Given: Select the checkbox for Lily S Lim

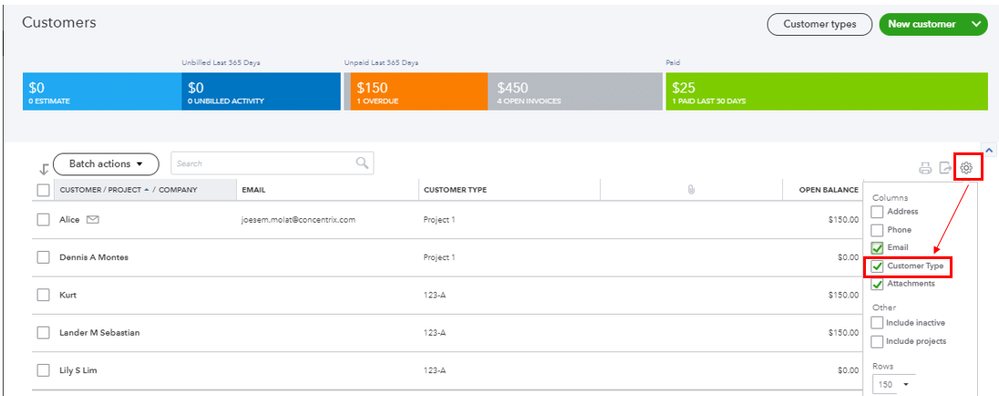Looking at the screenshot, I should pos(43,371).
